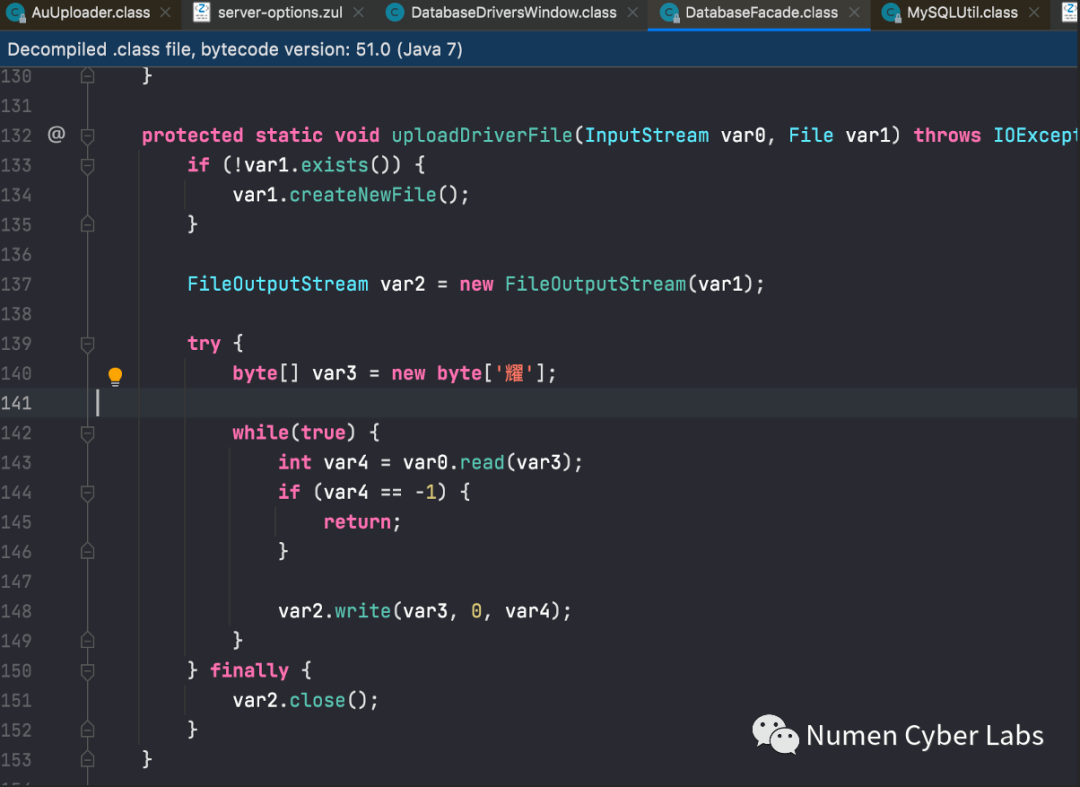The image size is (1080, 787).
Task: Collapse the try block on line 139
Action: [x=87, y=343]
